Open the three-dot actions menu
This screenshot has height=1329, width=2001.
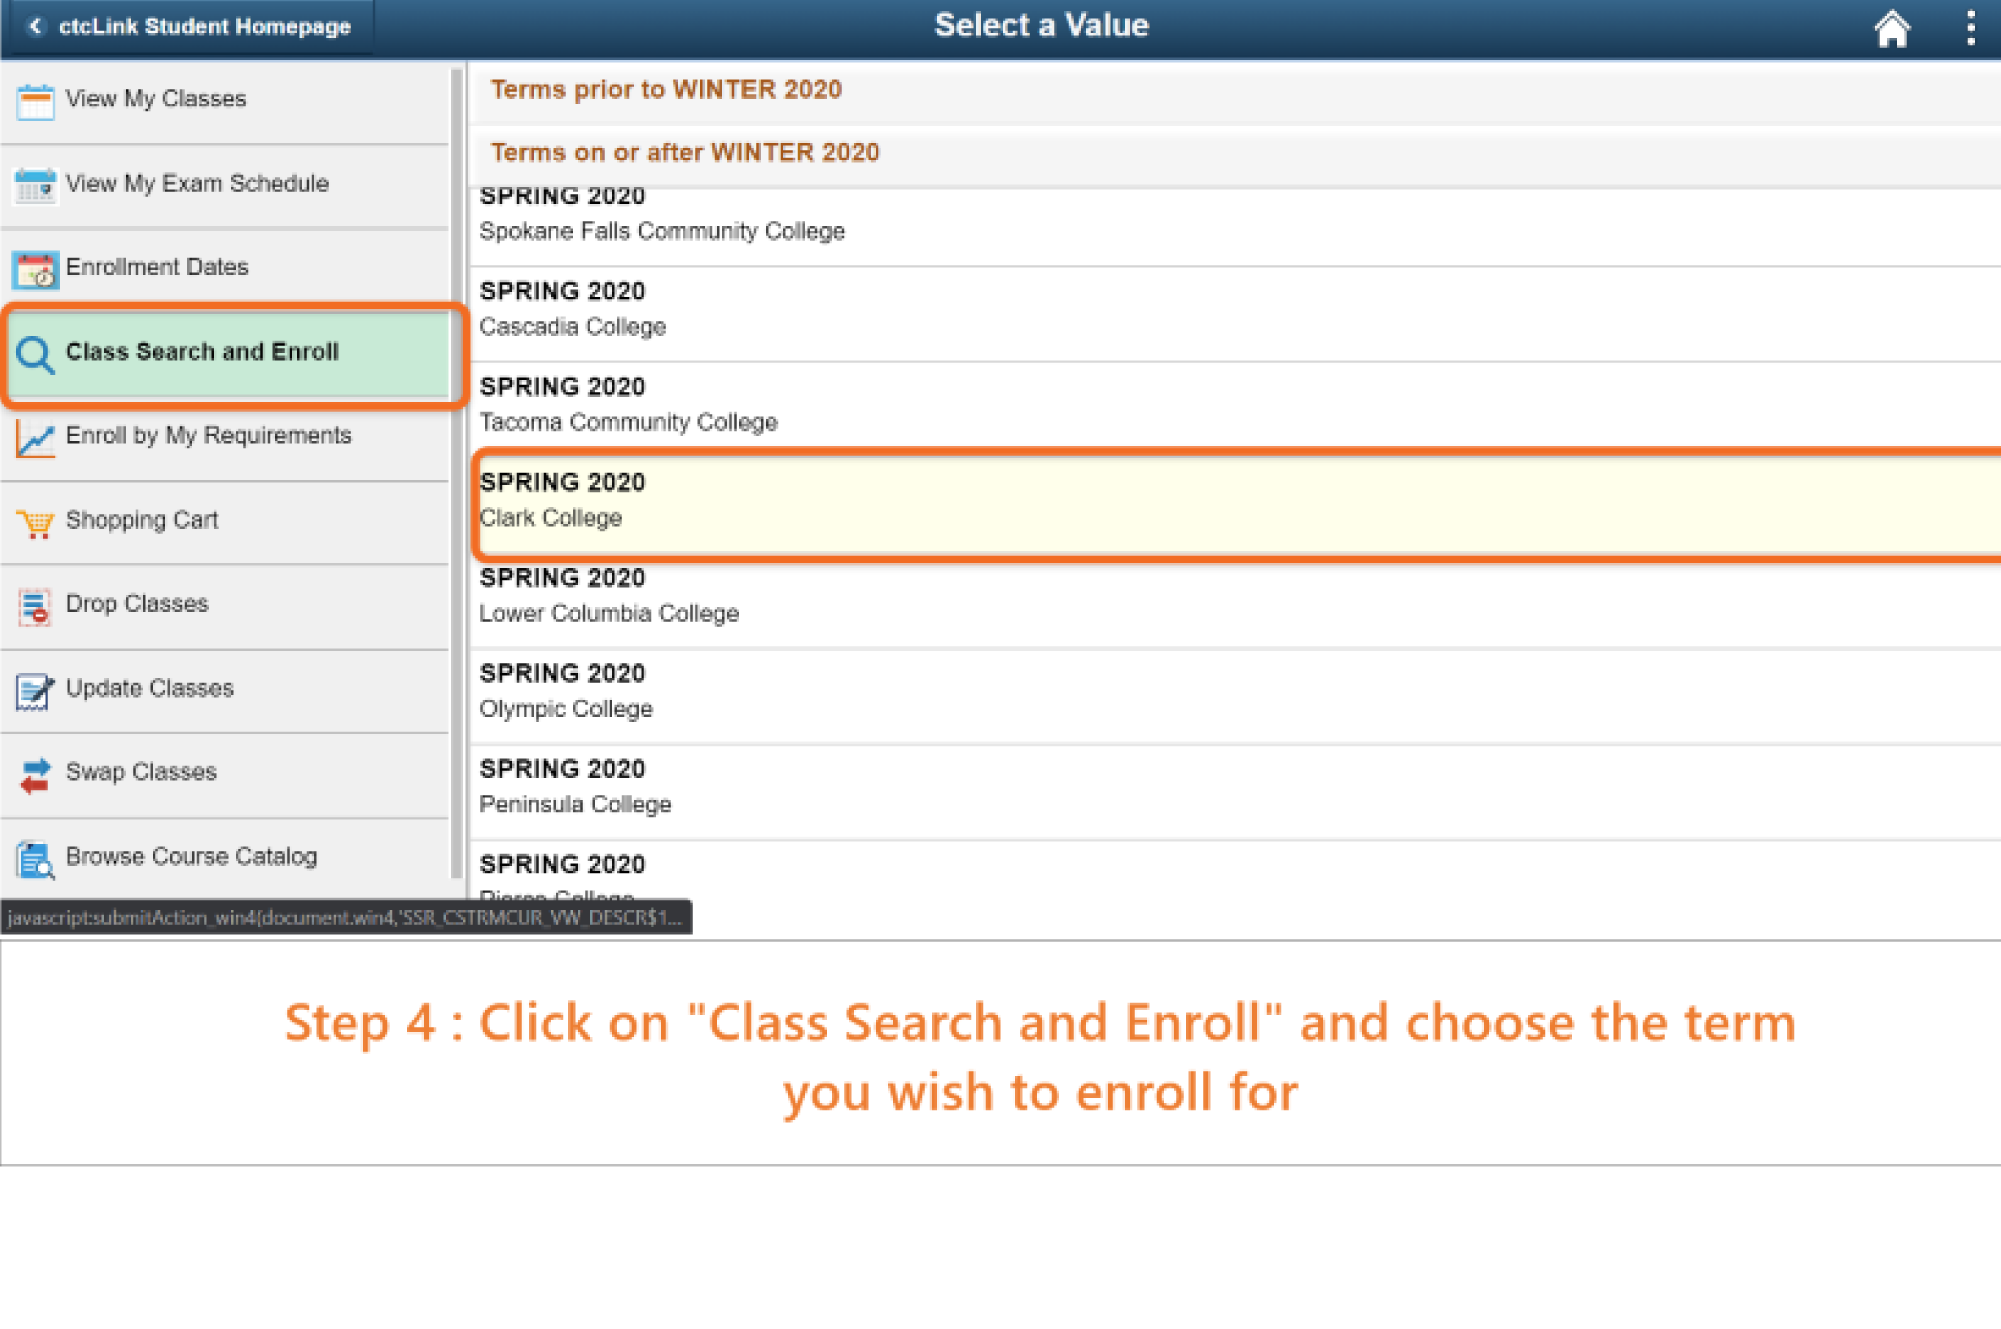tap(1970, 28)
